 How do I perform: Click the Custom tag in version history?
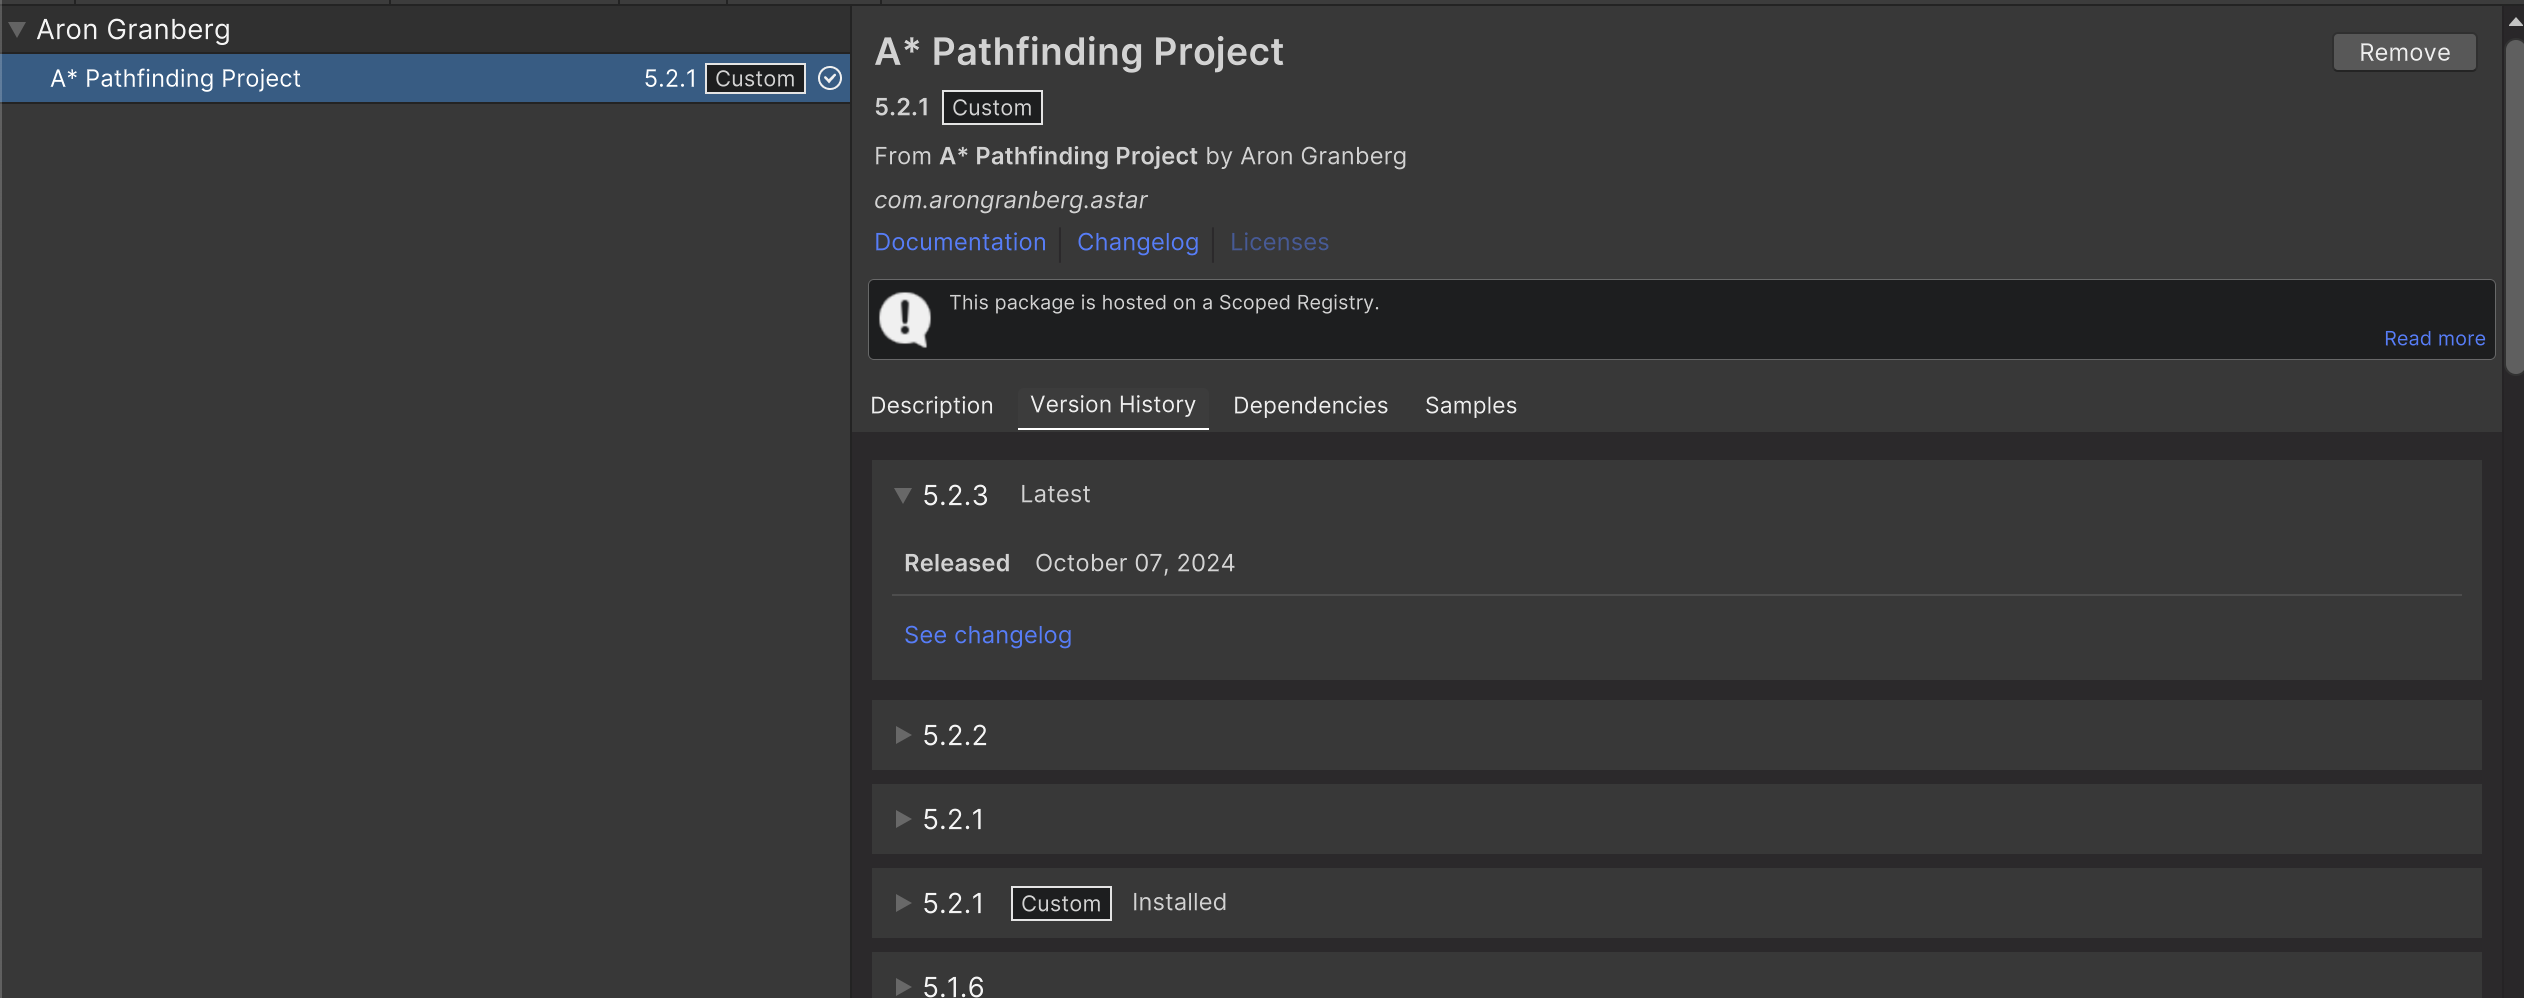point(1061,903)
